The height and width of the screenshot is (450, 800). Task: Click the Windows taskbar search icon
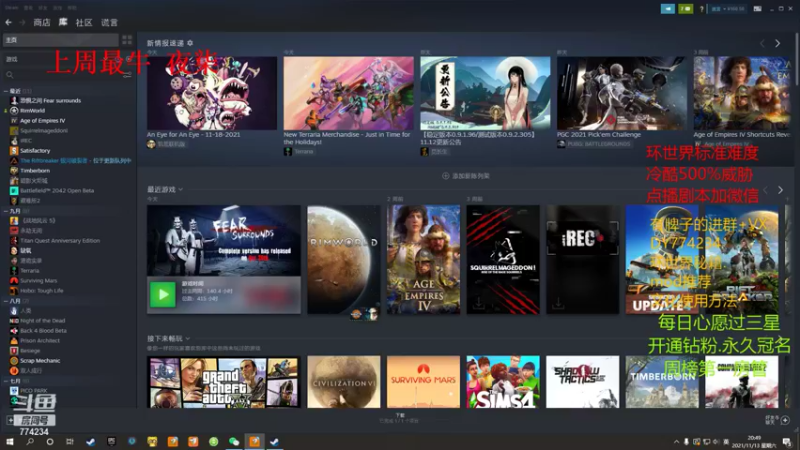coord(30,441)
